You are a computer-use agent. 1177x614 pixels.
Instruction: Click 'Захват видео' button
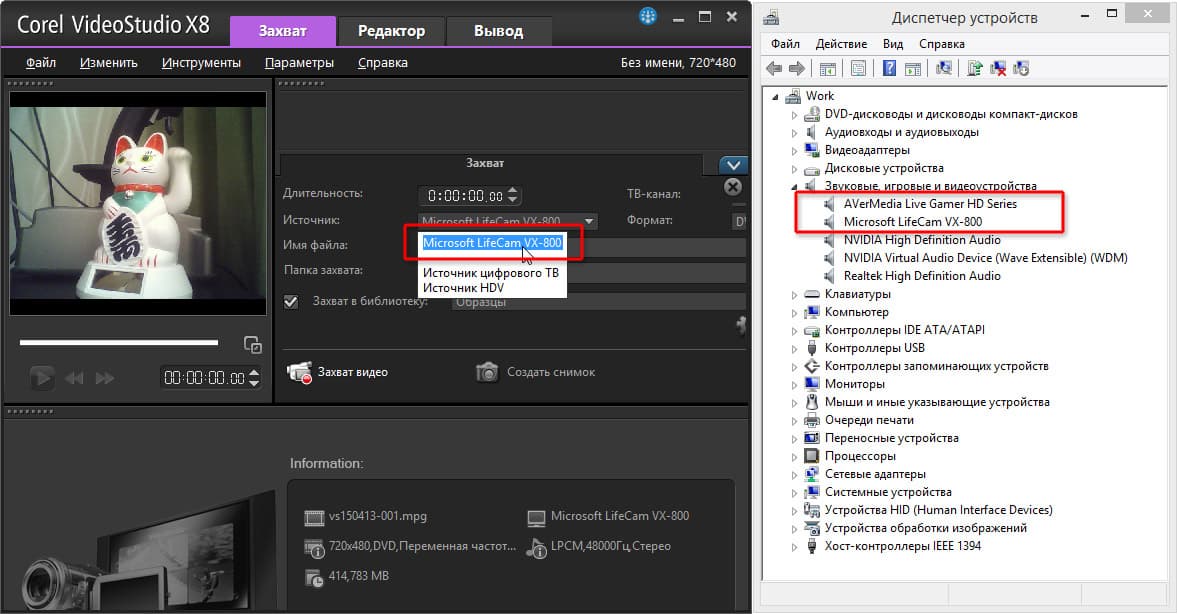click(338, 372)
